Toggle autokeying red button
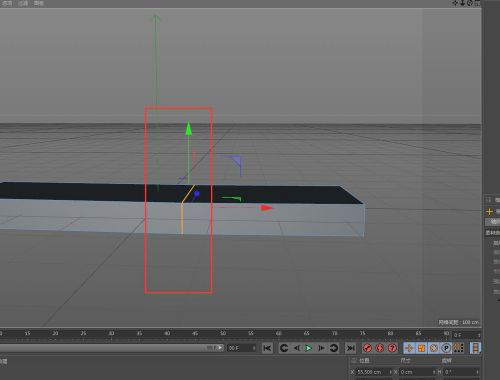The height and width of the screenshot is (380, 500). (380, 348)
